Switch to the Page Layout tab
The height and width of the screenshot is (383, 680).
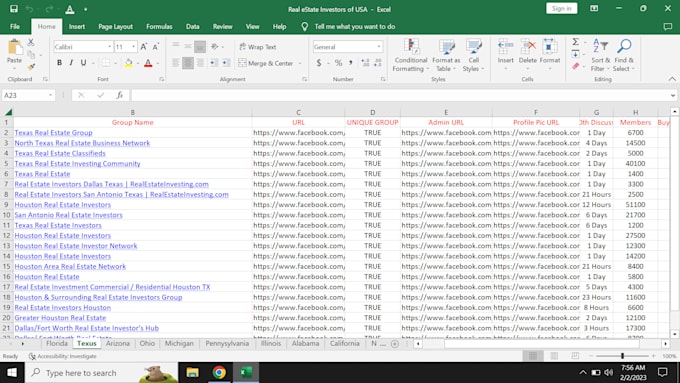pos(115,26)
